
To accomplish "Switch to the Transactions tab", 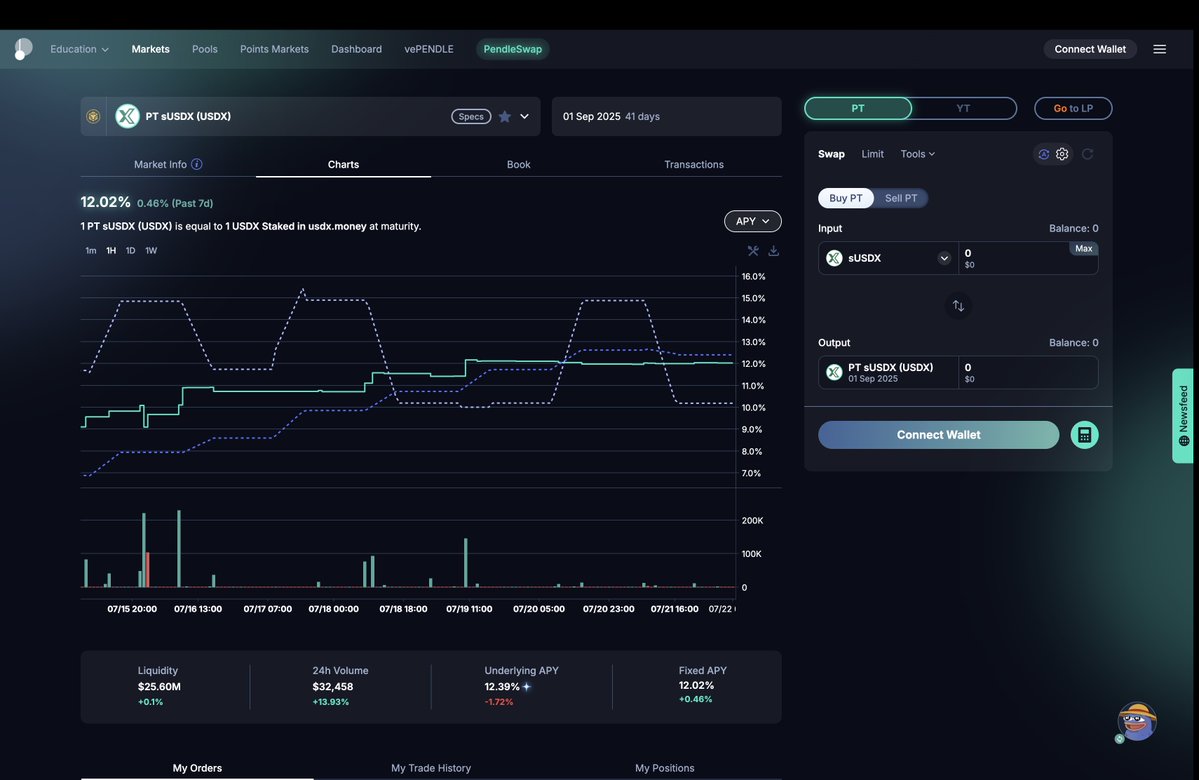I will pos(694,164).
